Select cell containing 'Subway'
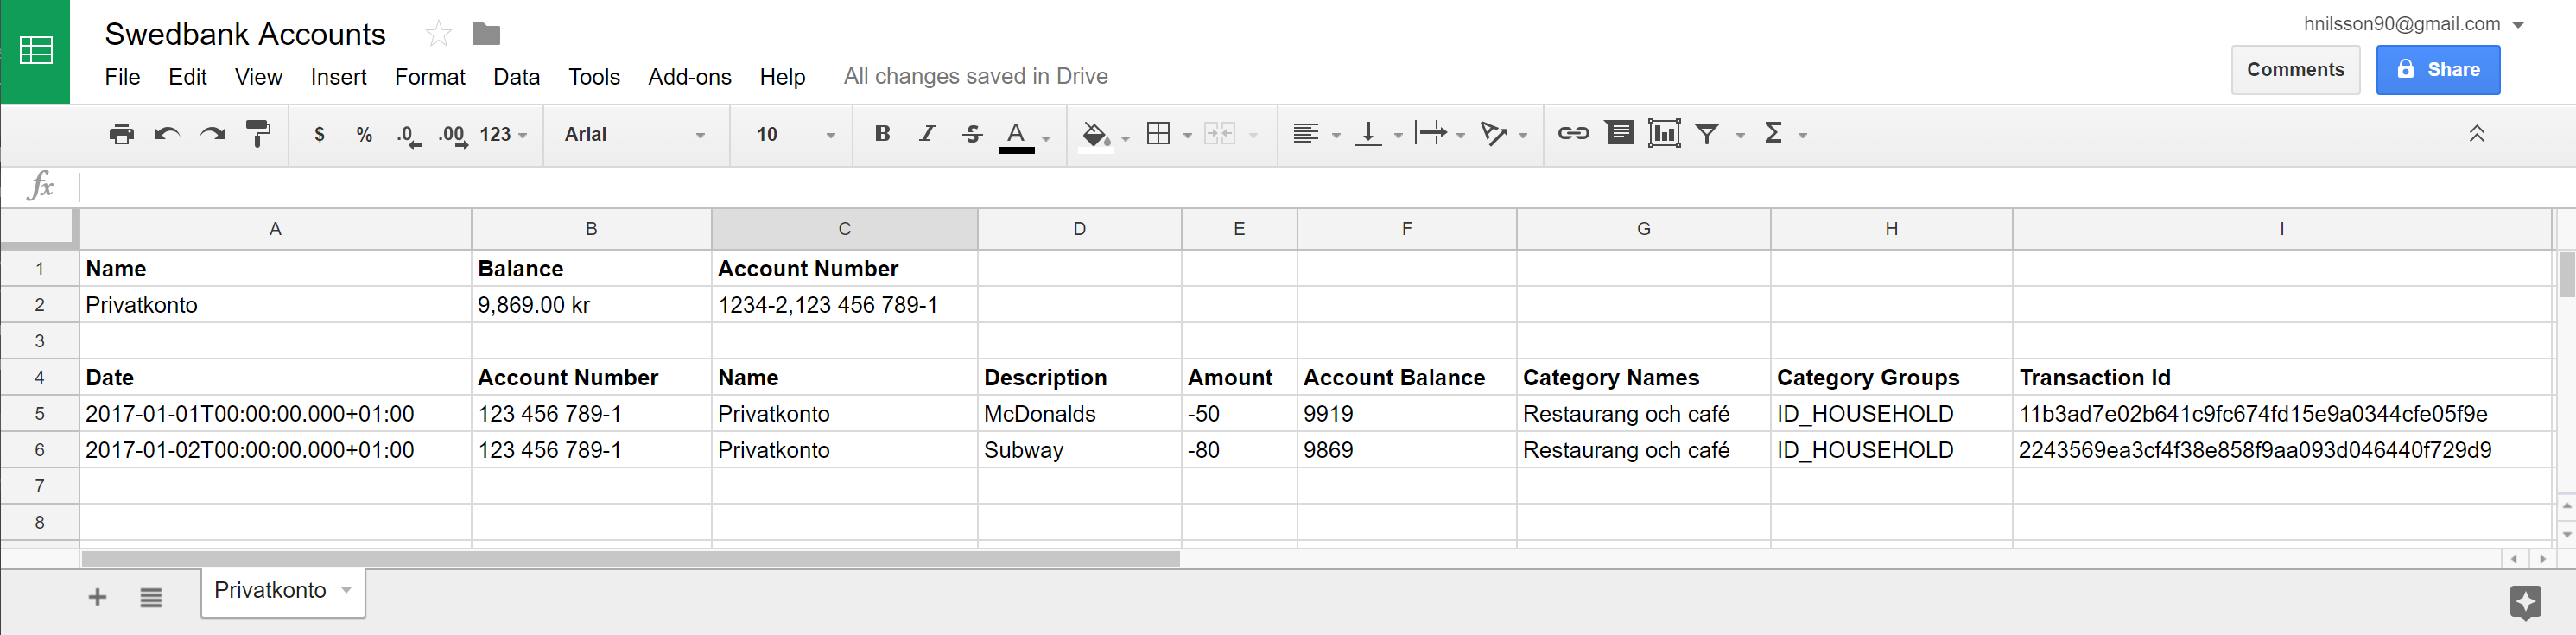Image resolution: width=2576 pixels, height=635 pixels. coord(1079,450)
